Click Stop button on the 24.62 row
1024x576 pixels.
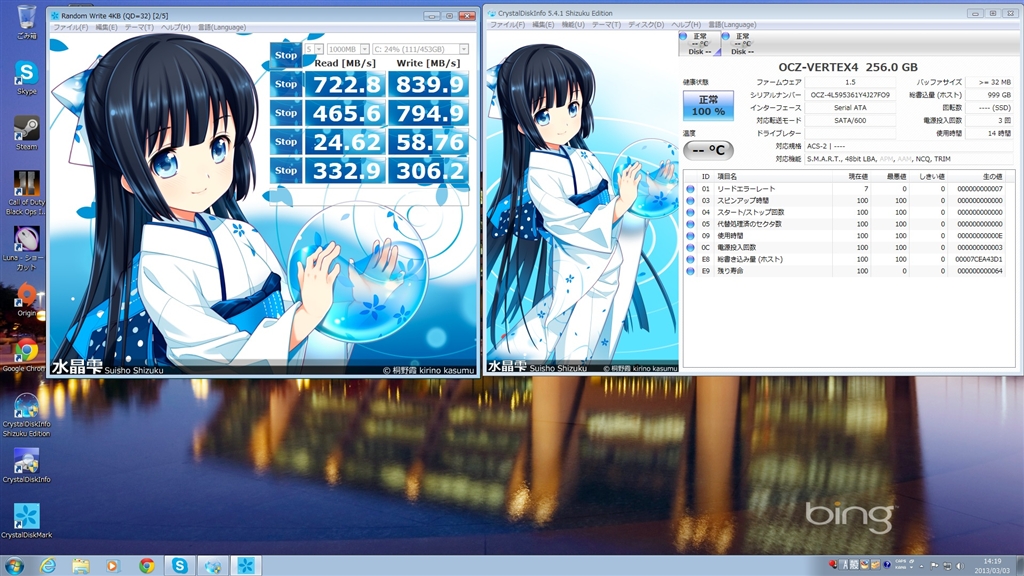pos(285,142)
